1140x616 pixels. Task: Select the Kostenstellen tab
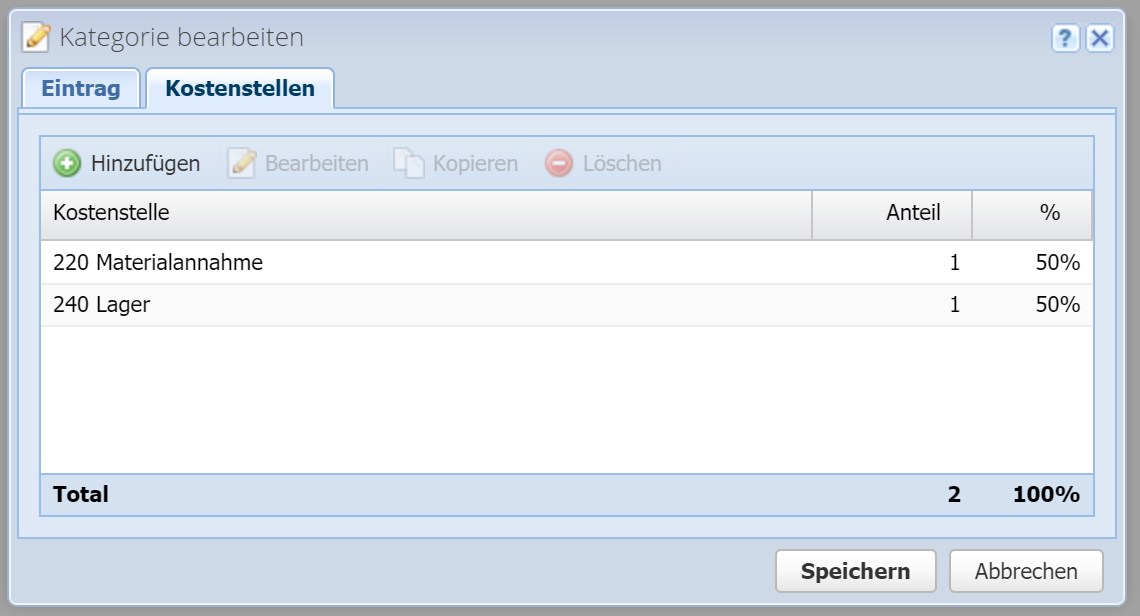(240, 88)
